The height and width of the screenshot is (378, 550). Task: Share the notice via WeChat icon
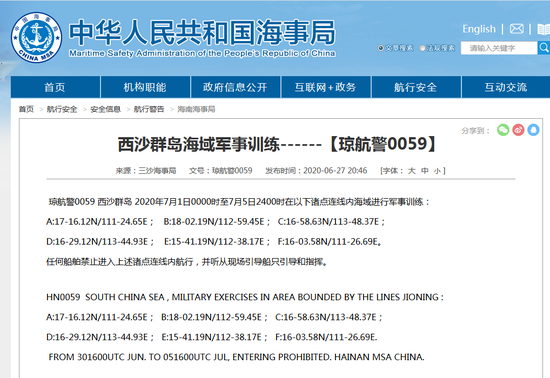click(503, 130)
